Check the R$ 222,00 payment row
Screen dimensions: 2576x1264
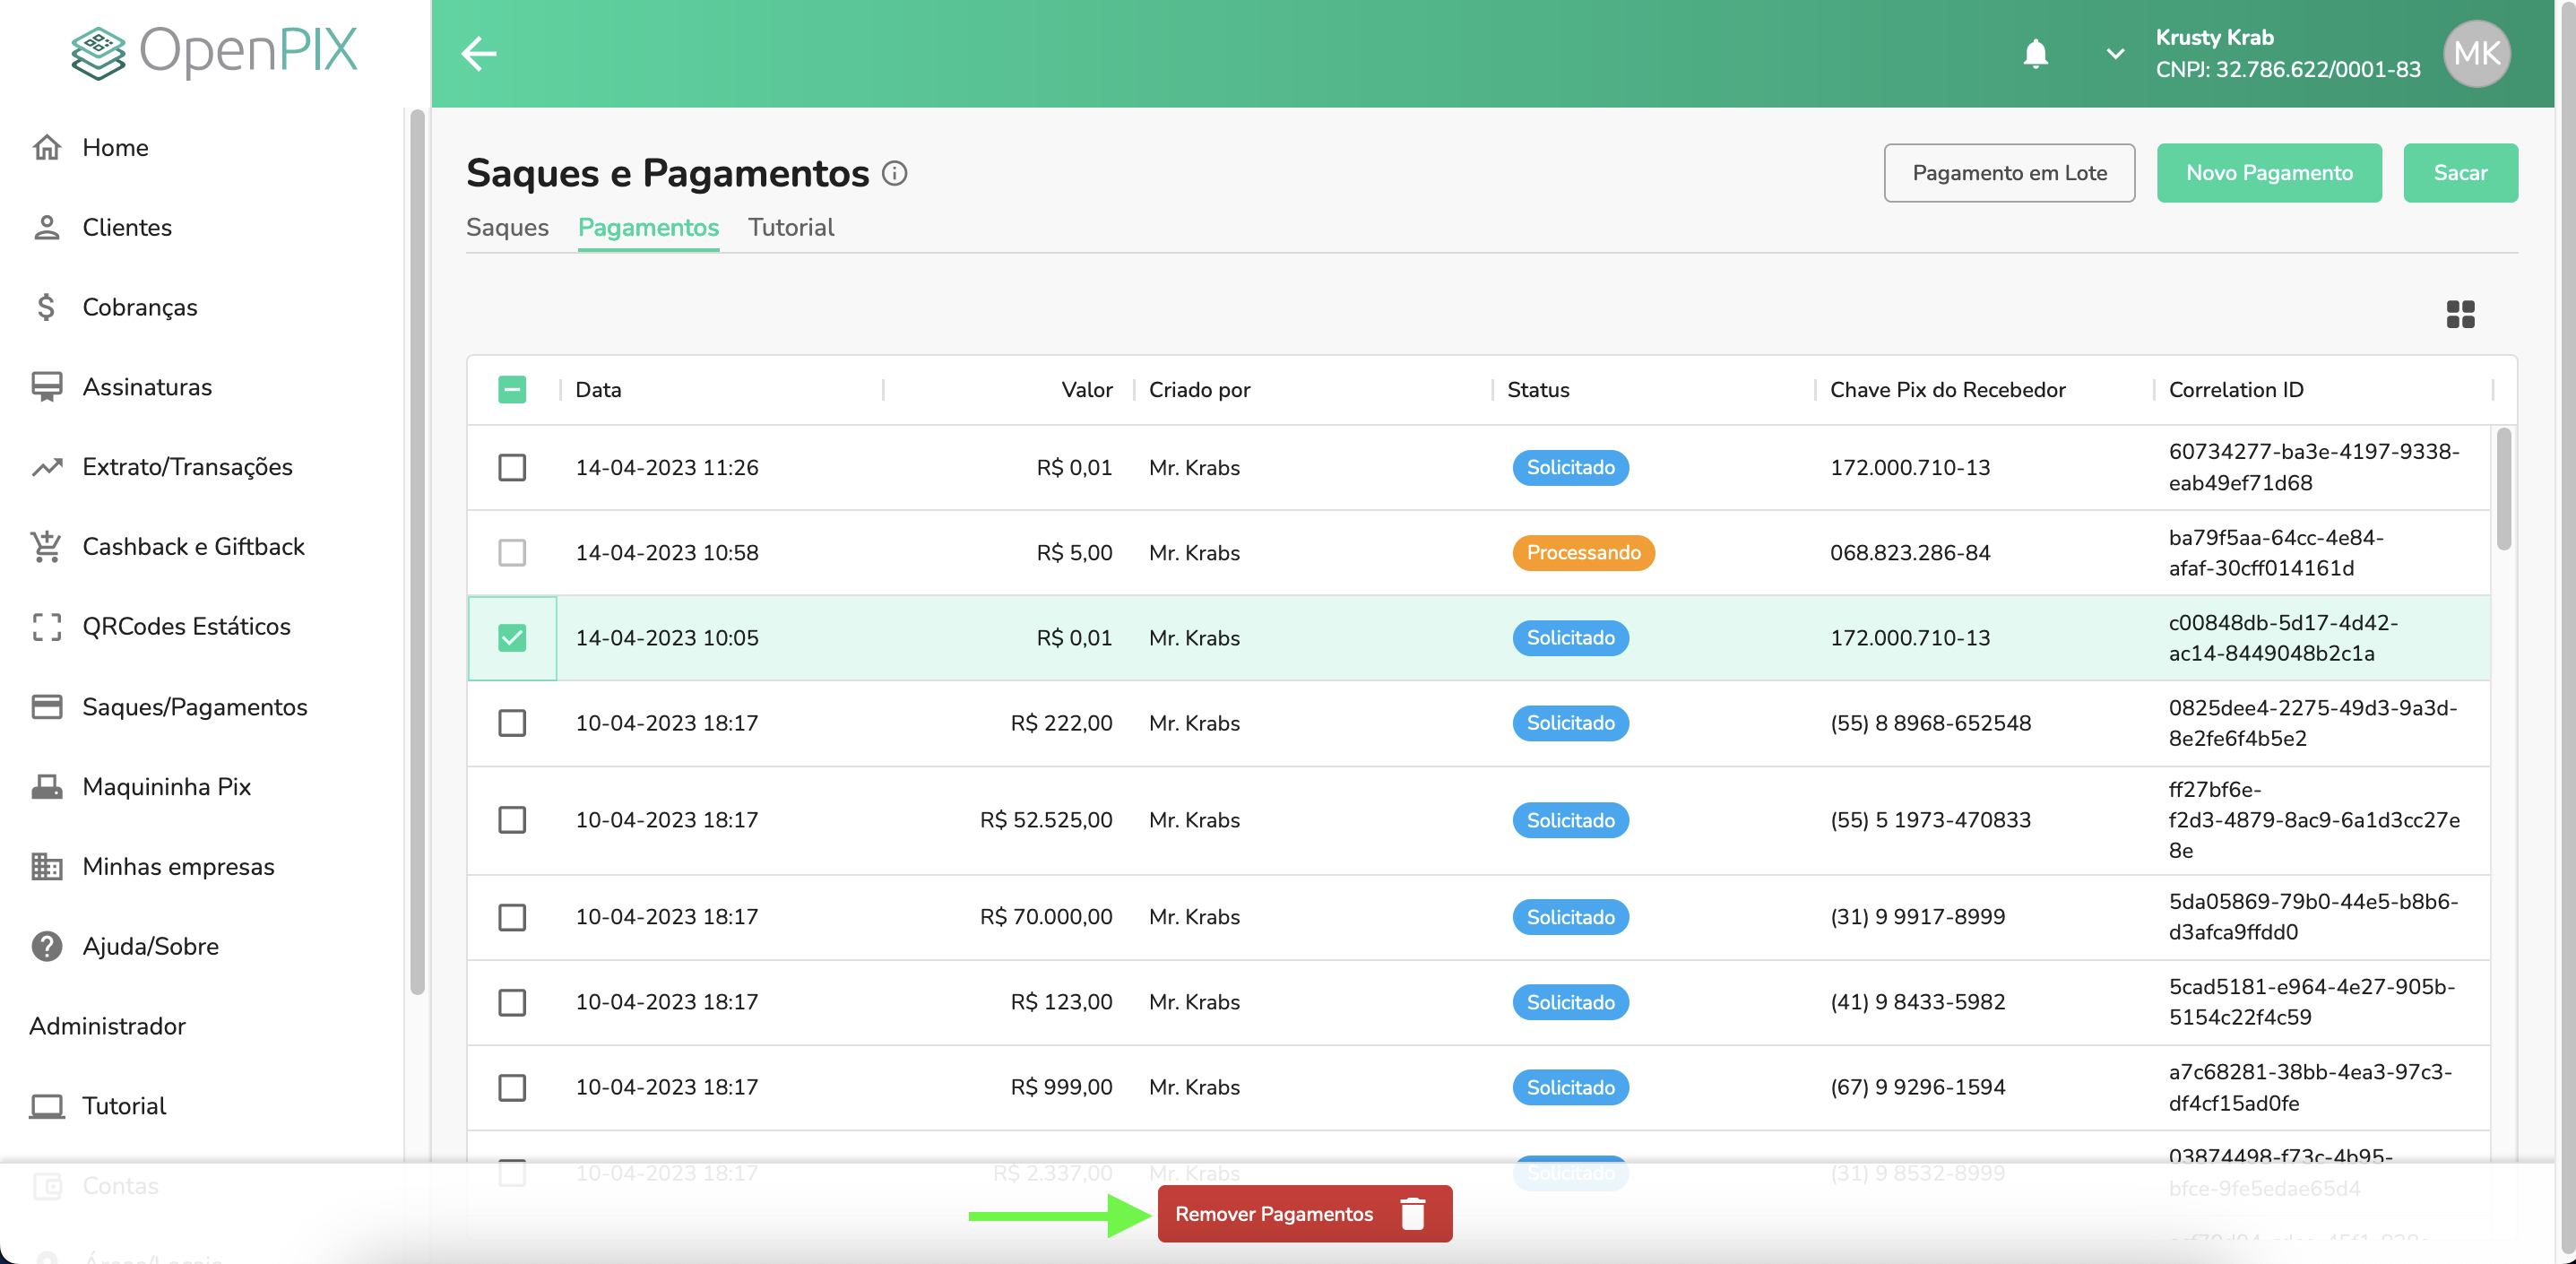coord(512,723)
